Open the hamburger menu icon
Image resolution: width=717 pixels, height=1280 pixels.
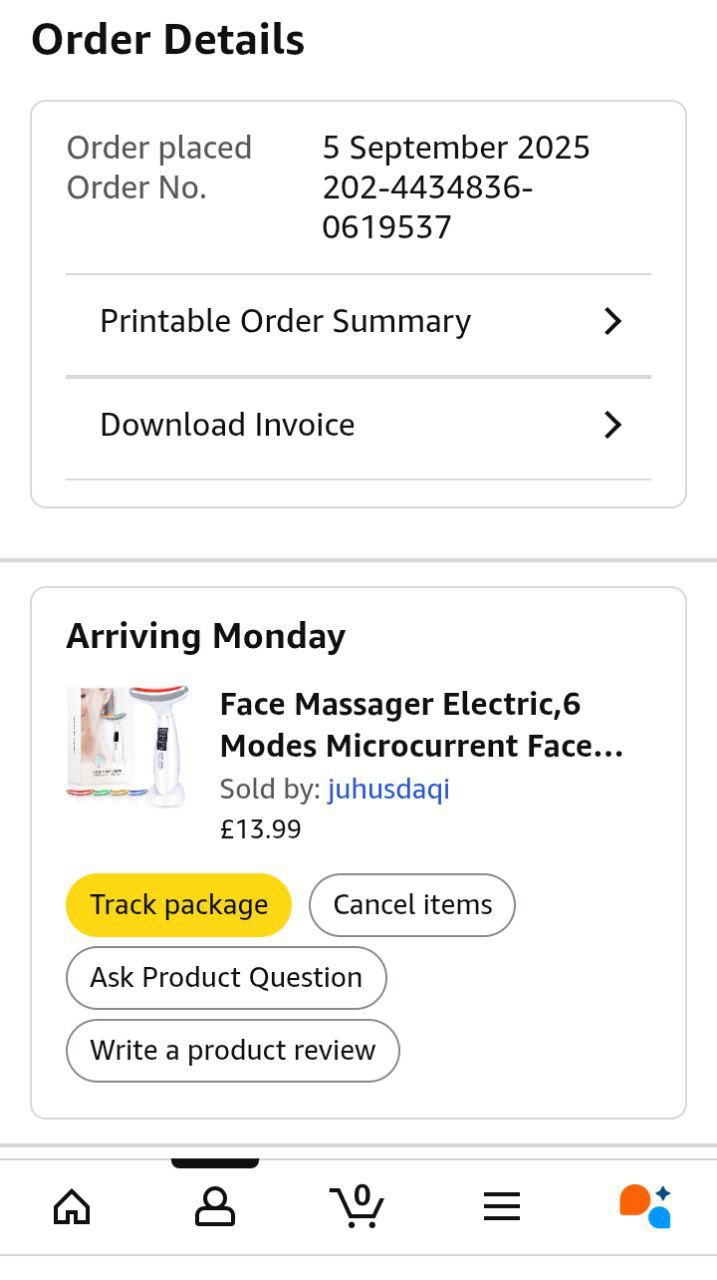[502, 1207]
